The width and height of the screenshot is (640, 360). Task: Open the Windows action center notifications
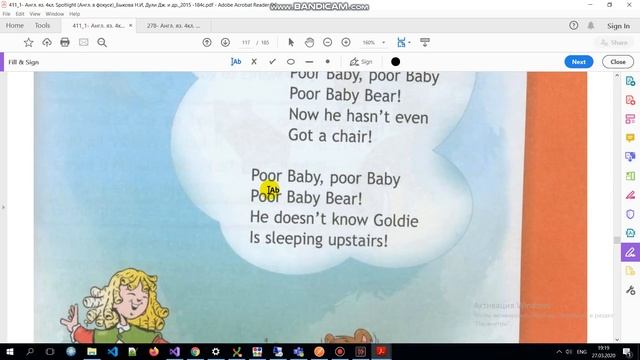(x=627, y=351)
